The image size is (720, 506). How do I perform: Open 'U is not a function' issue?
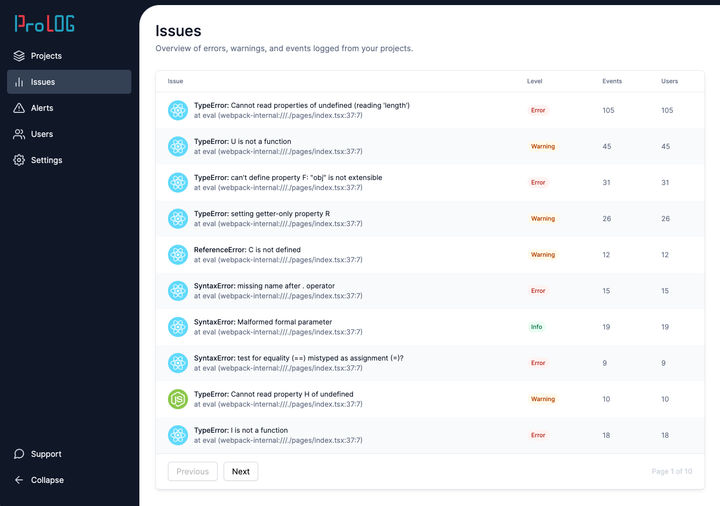coord(243,141)
